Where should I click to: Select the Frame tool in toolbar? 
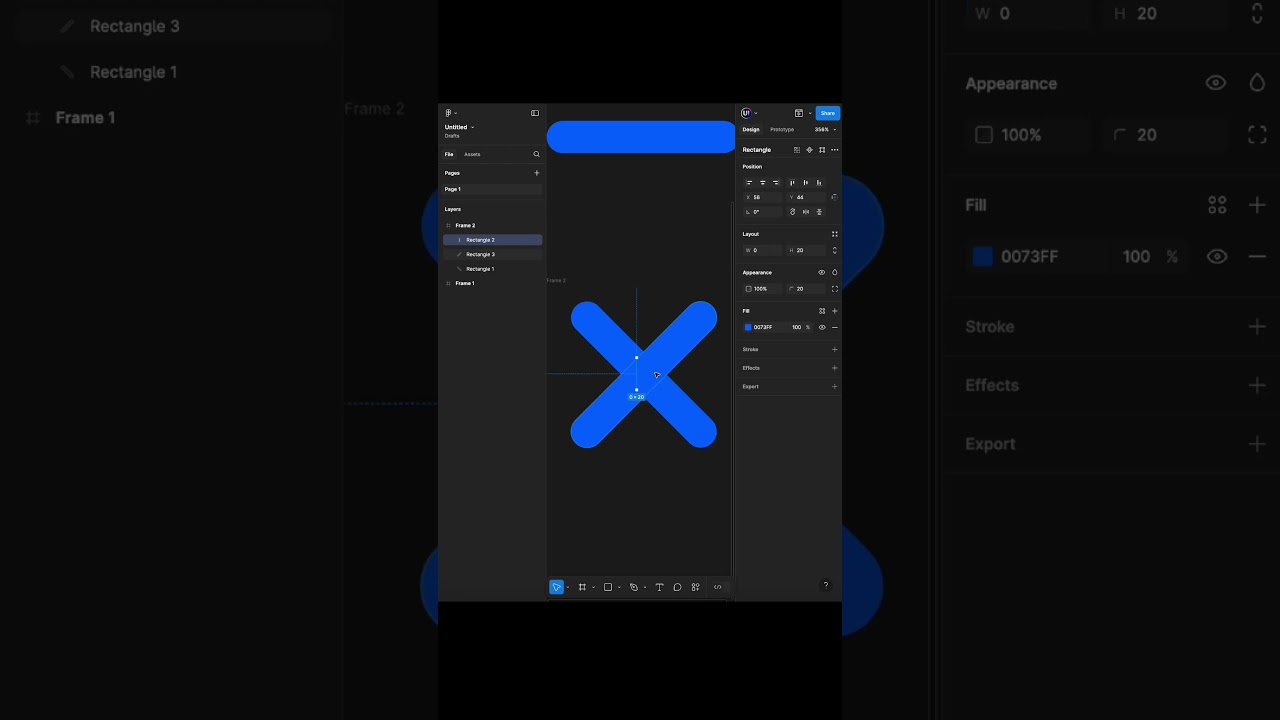582,587
